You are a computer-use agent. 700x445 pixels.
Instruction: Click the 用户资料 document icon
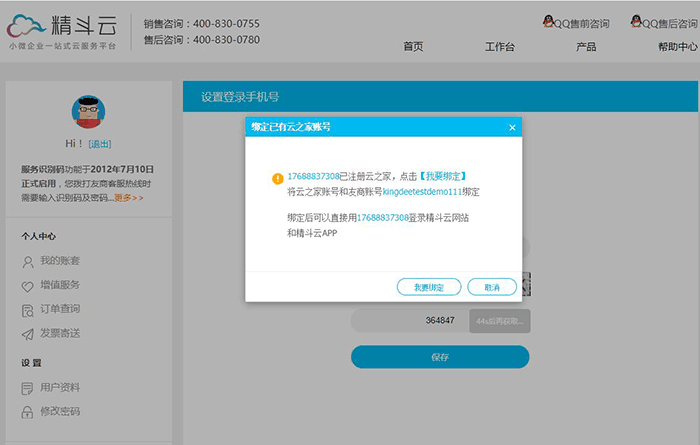pyautogui.click(x=27, y=388)
